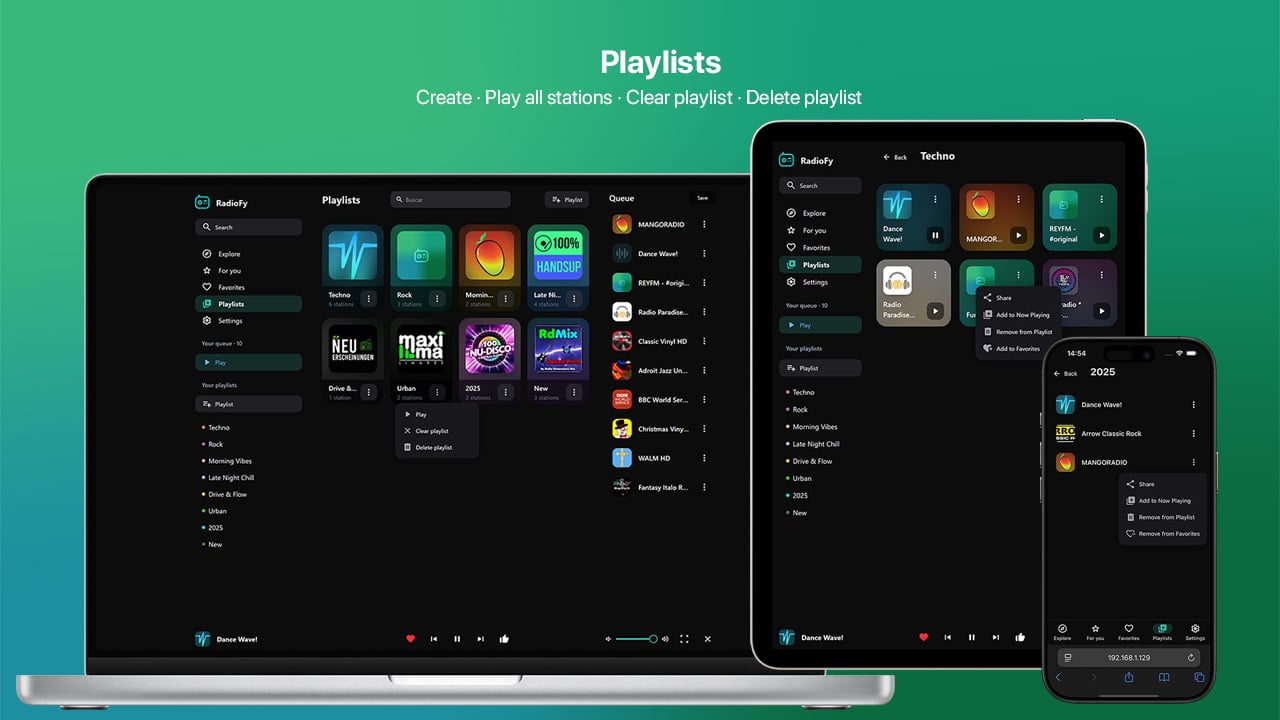Close the player bar on the laptop
The height and width of the screenshot is (720, 1280).
click(x=707, y=639)
